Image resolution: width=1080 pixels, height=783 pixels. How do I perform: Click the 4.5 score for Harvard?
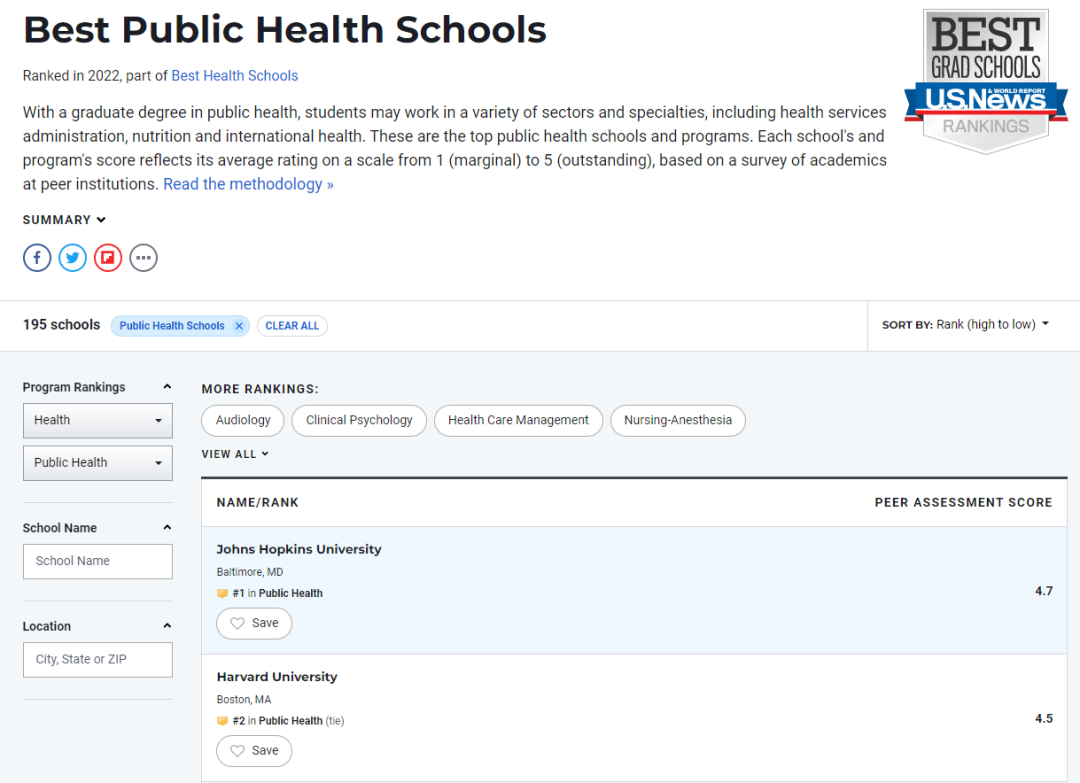coord(1043,718)
